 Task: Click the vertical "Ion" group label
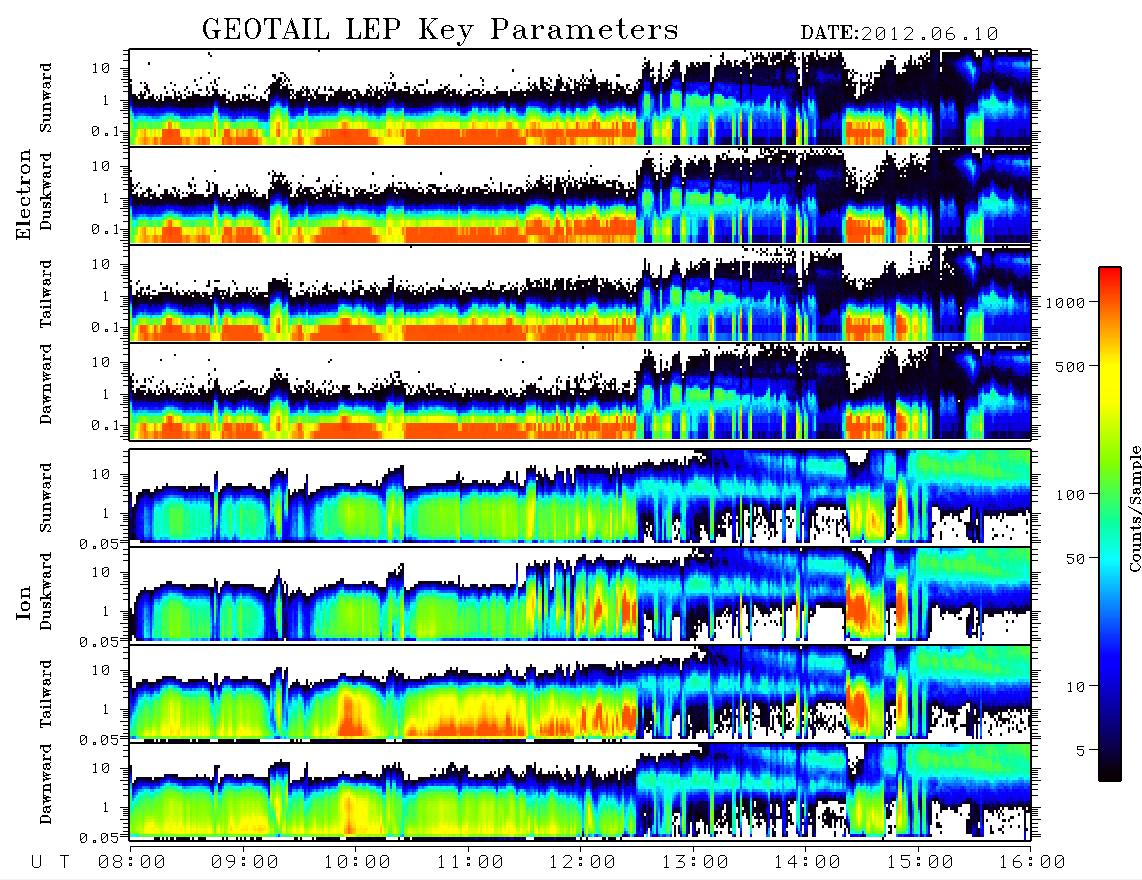tap(24, 602)
